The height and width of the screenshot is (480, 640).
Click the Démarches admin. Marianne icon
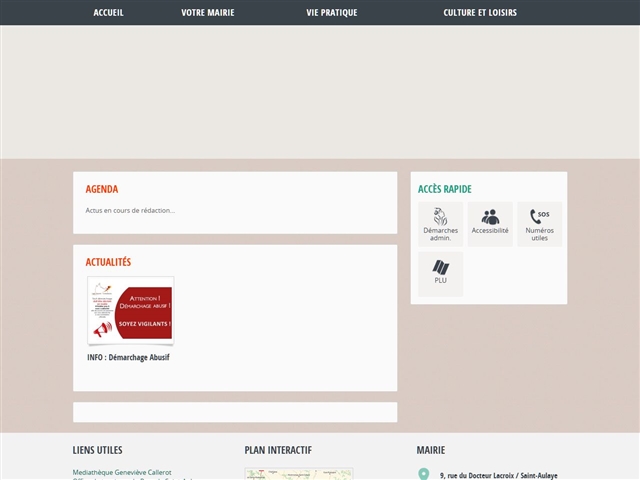(x=440, y=217)
